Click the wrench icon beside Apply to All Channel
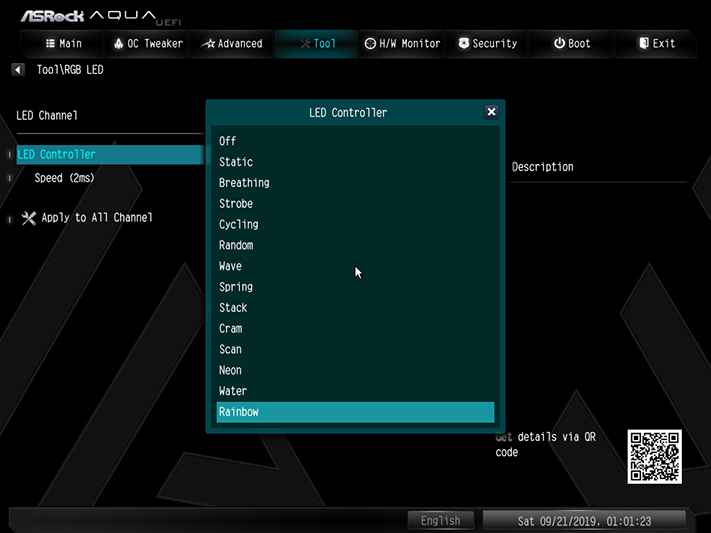711x533 pixels. 29,218
